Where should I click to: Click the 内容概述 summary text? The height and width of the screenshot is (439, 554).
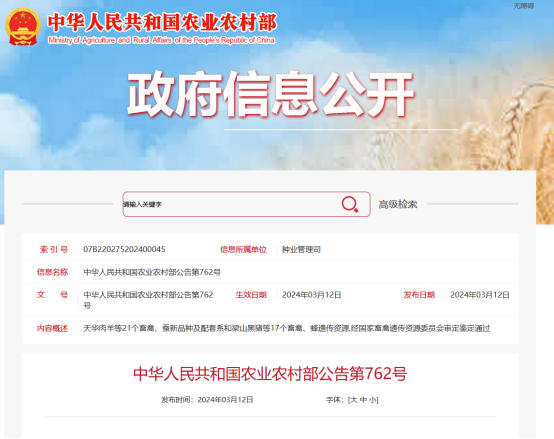287,328
